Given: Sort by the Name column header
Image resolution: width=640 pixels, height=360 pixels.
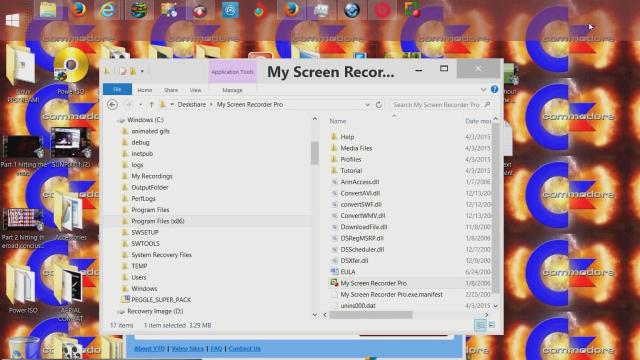Looking at the screenshot, I should pyautogui.click(x=338, y=121).
